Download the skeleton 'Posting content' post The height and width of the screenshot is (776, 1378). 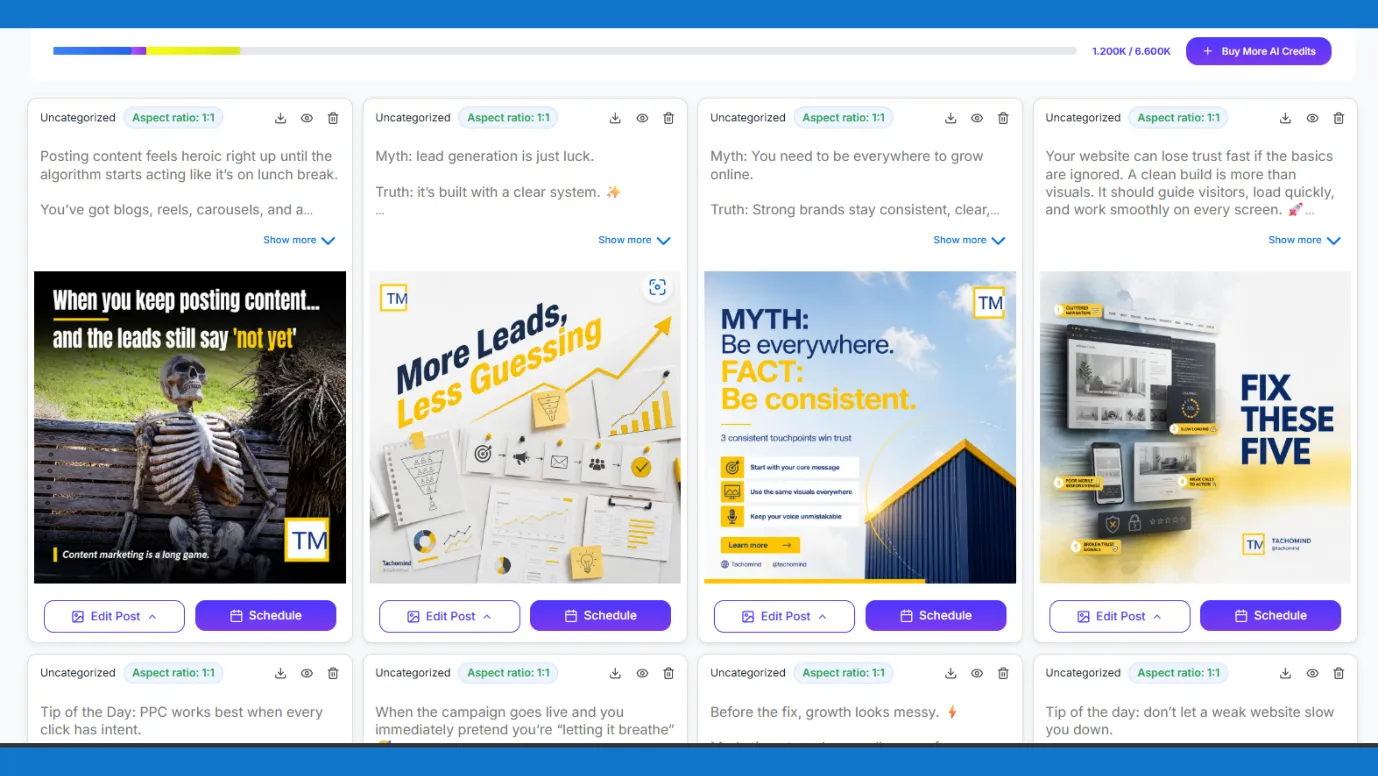click(280, 118)
